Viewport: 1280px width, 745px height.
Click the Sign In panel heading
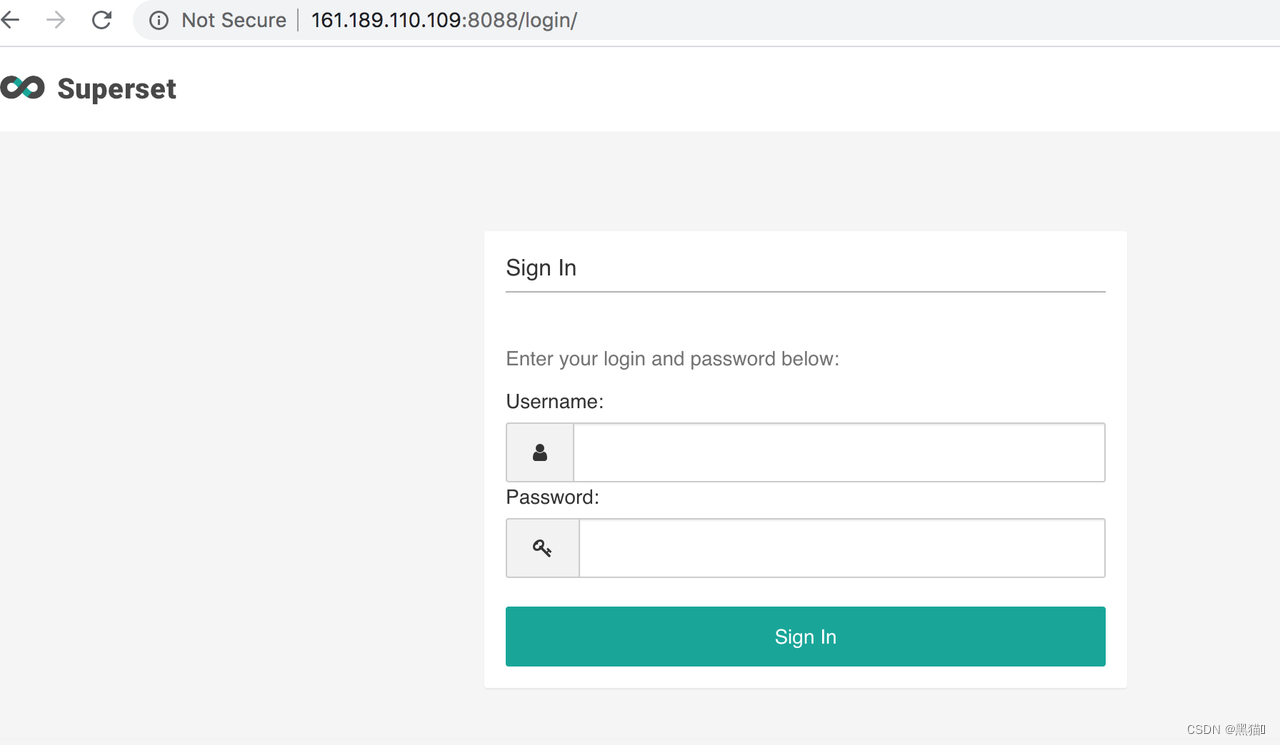(541, 268)
